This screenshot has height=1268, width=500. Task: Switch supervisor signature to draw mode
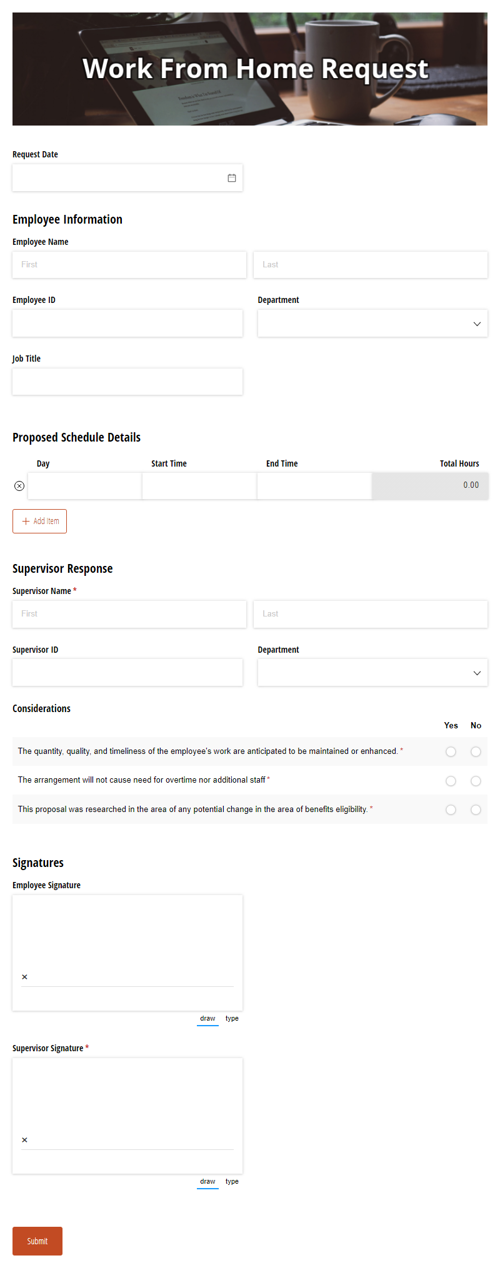207,1181
